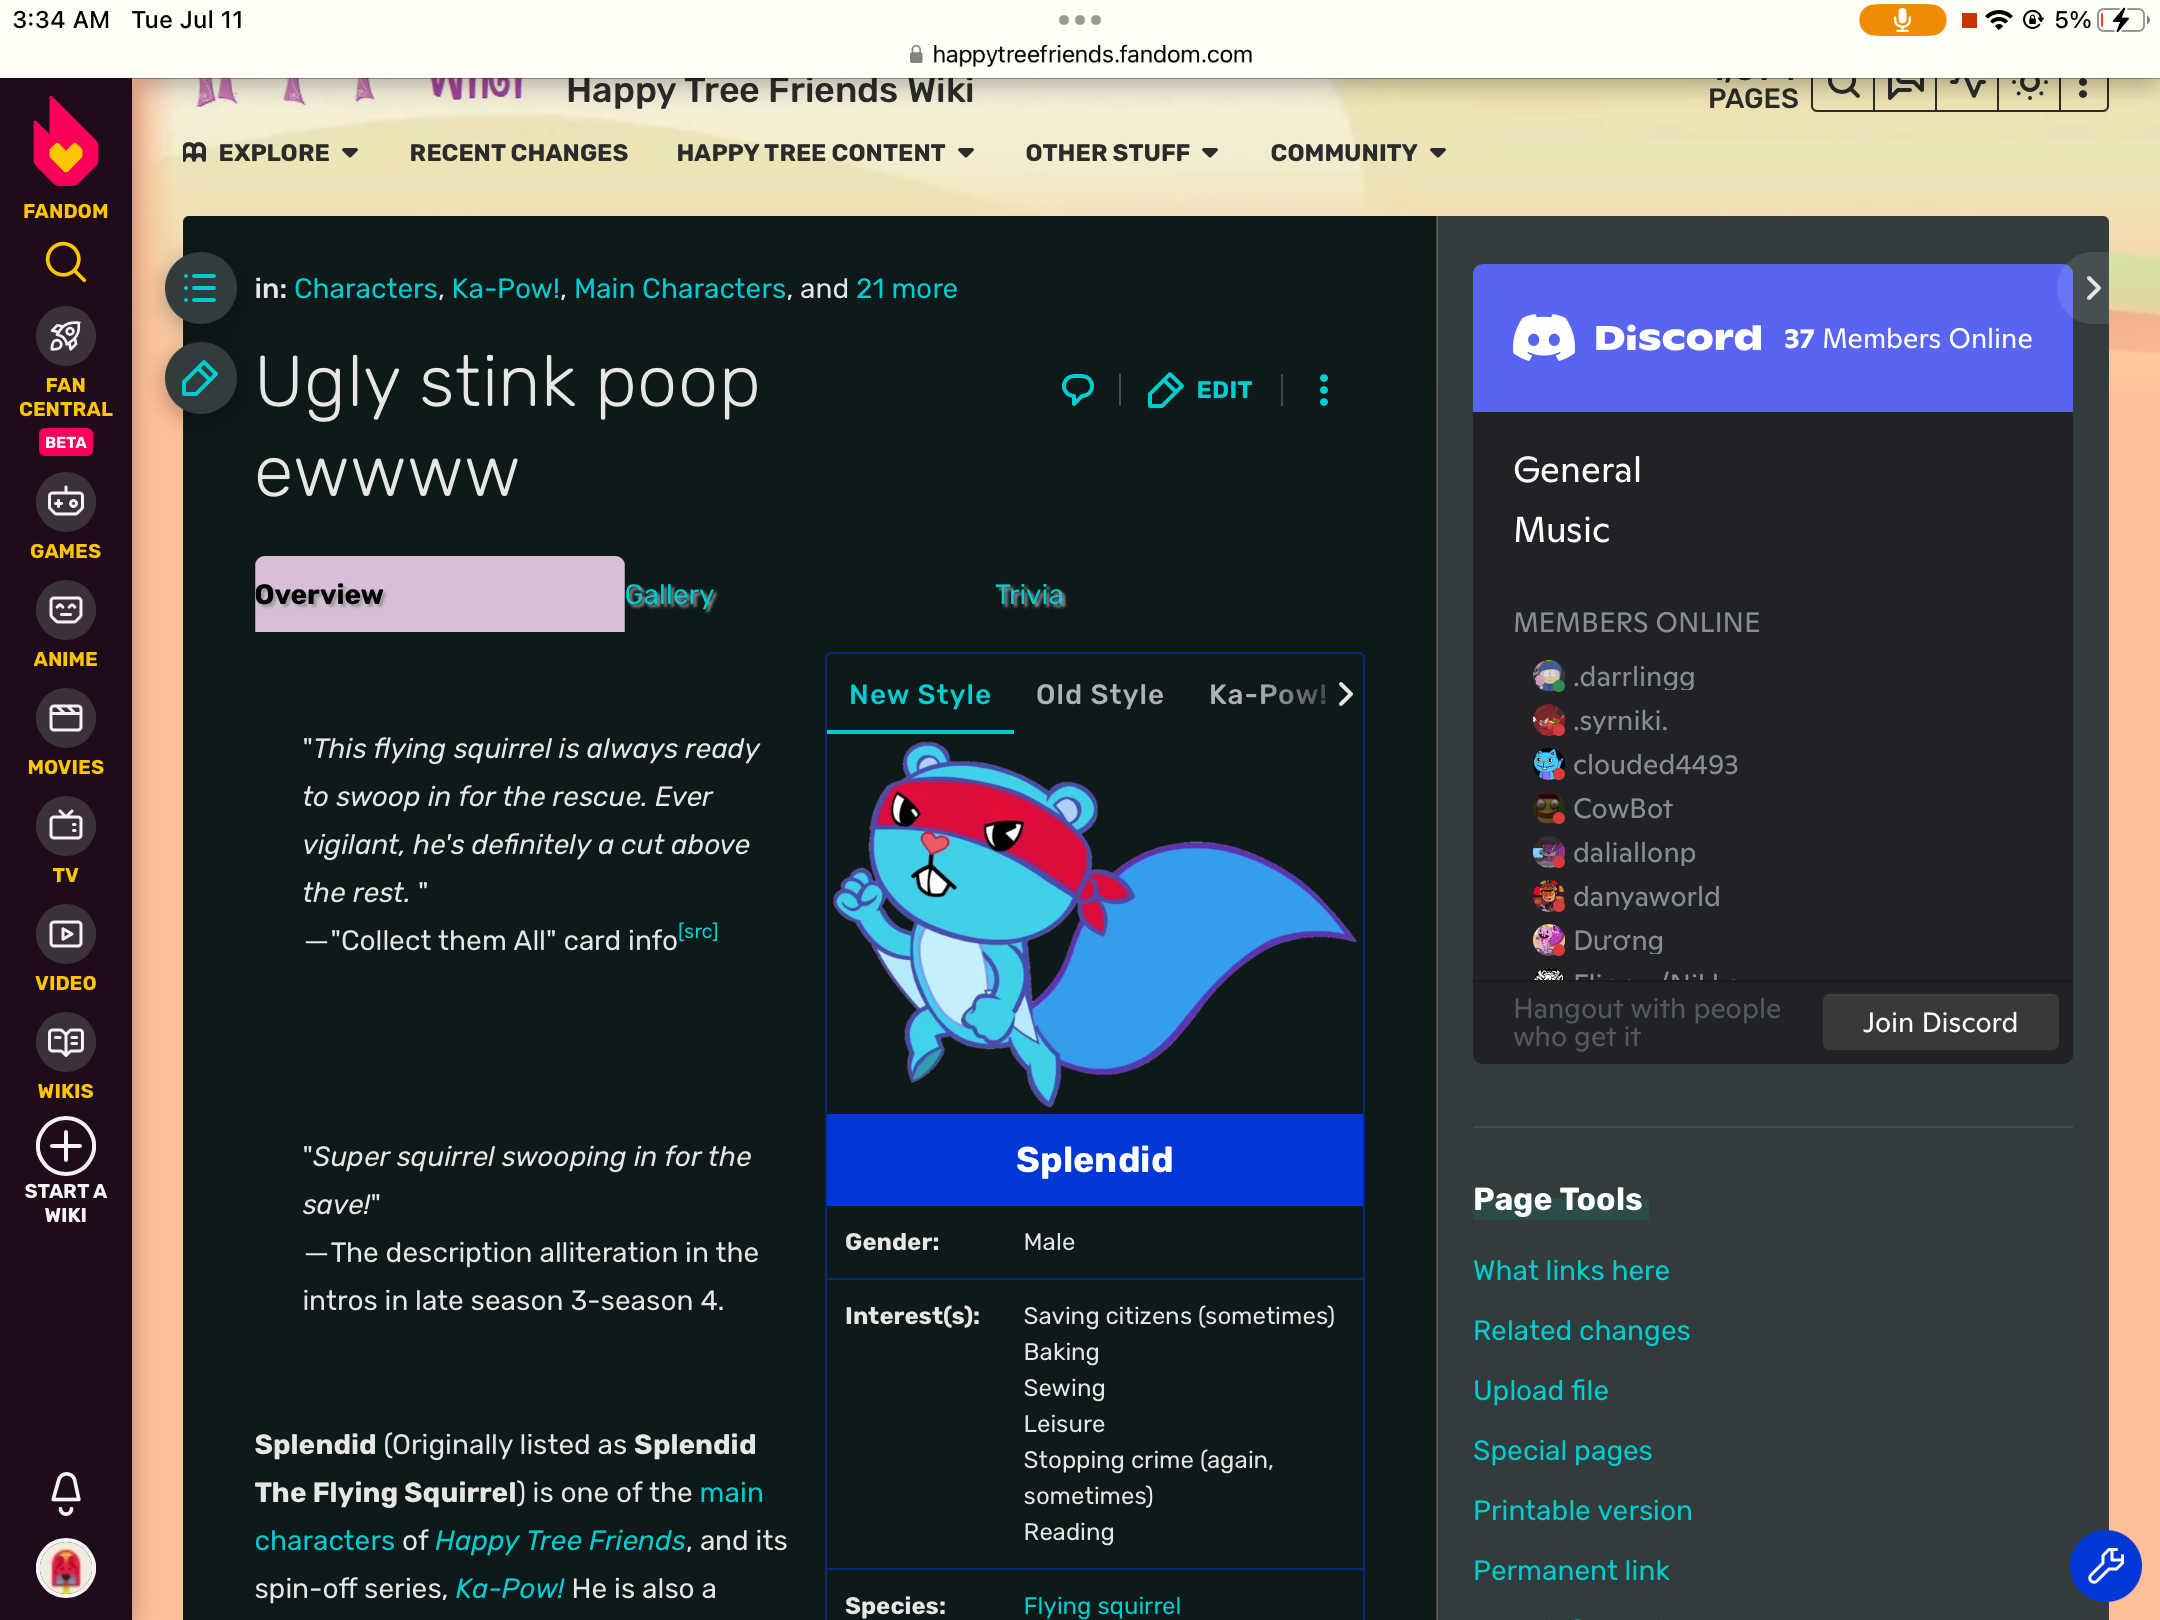Viewport: 2160px width, 1620px height.
Task: Switch to the Gallery tab
Action: point(670,595)
